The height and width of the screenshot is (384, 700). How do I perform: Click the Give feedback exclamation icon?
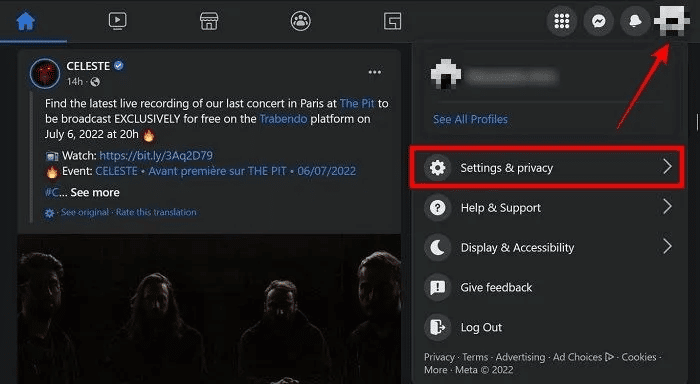pos(438,288)
